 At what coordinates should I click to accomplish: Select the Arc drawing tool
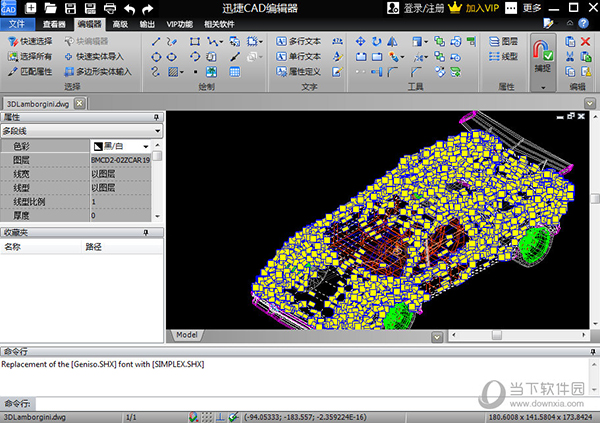tap(195, 57)
